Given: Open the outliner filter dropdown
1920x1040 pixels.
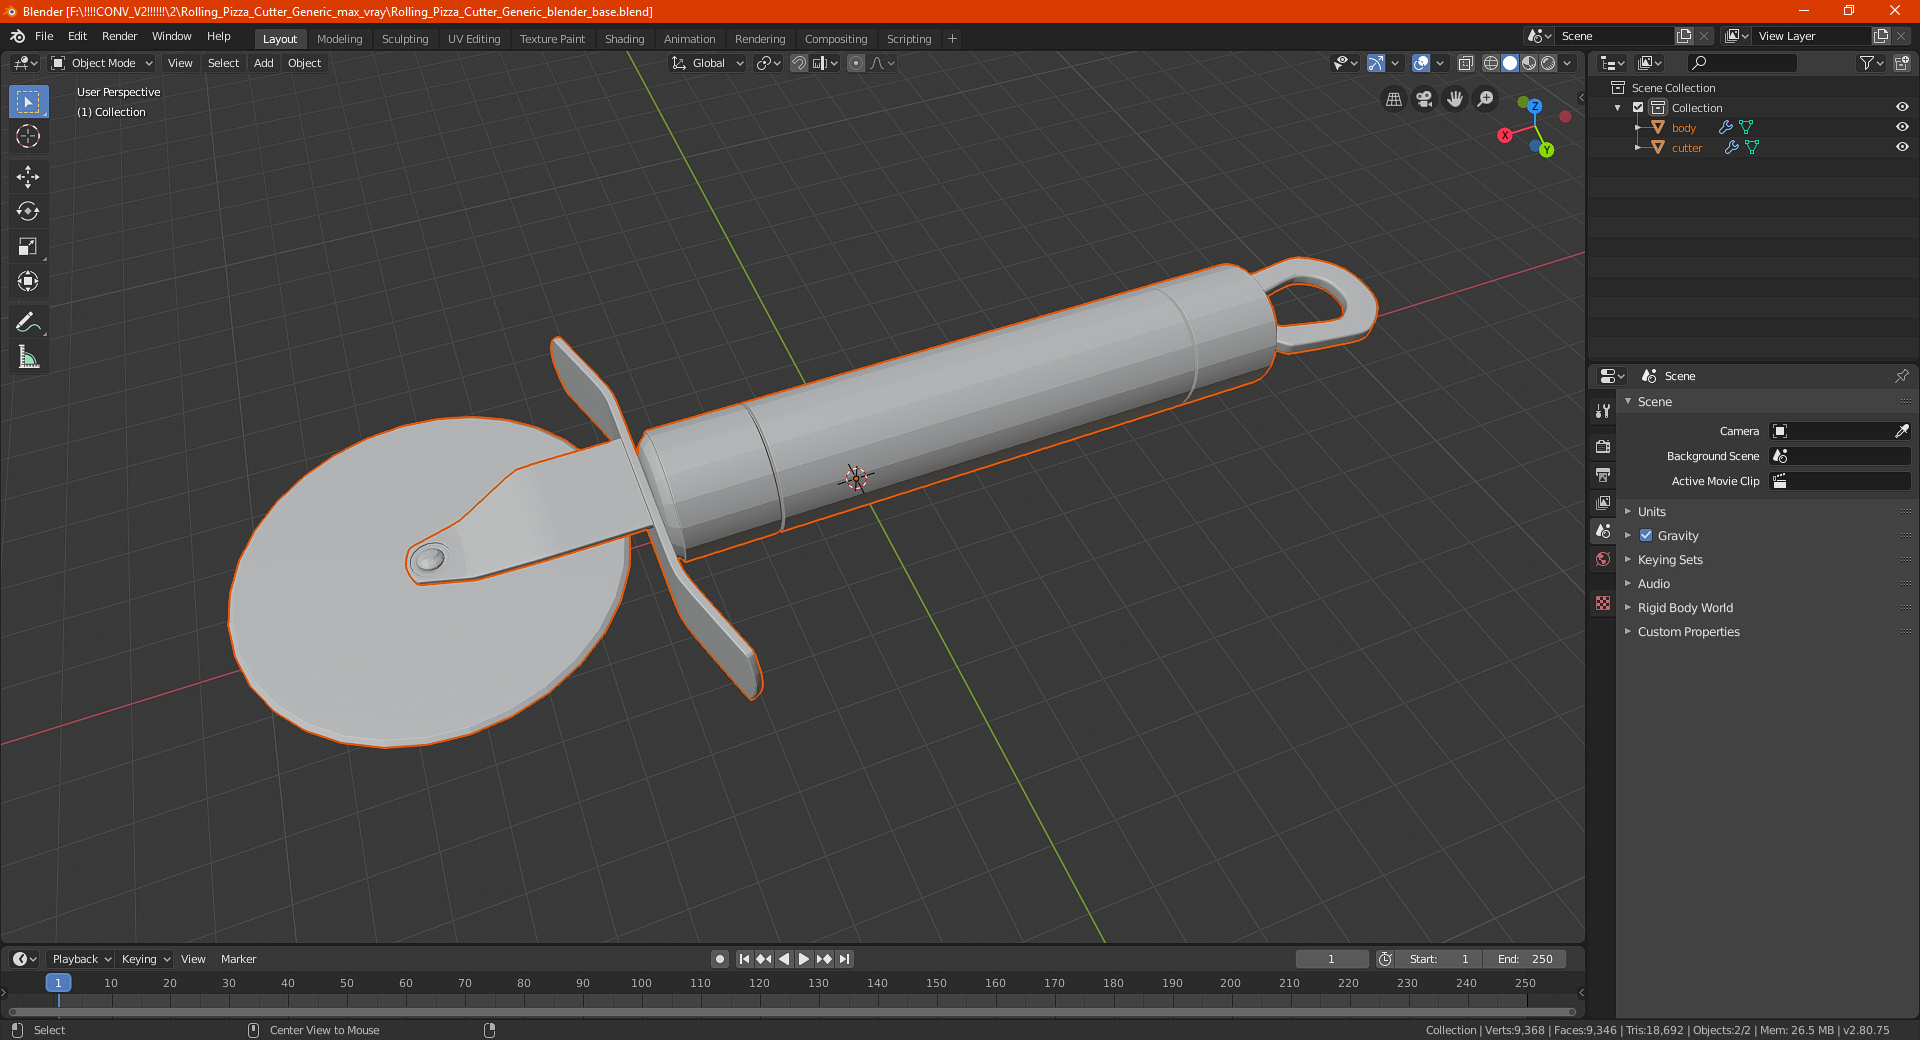Looking at the screenshot, I should pos(1871,63).
